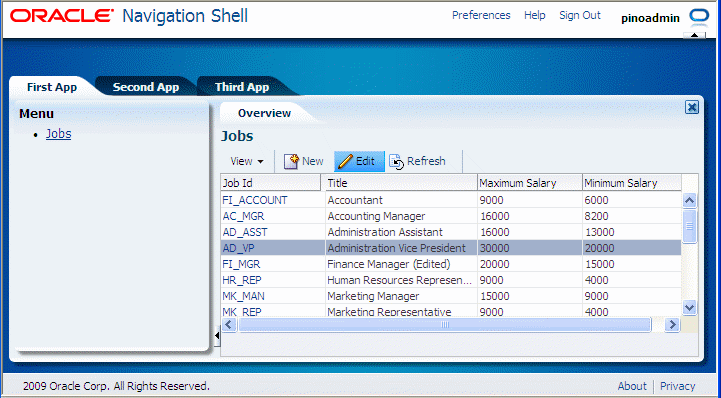Image resolution: width=721 pixels, height=398 pixels.
Task: Open the Jobs link in Menu
Action: [x=58, y=134]
